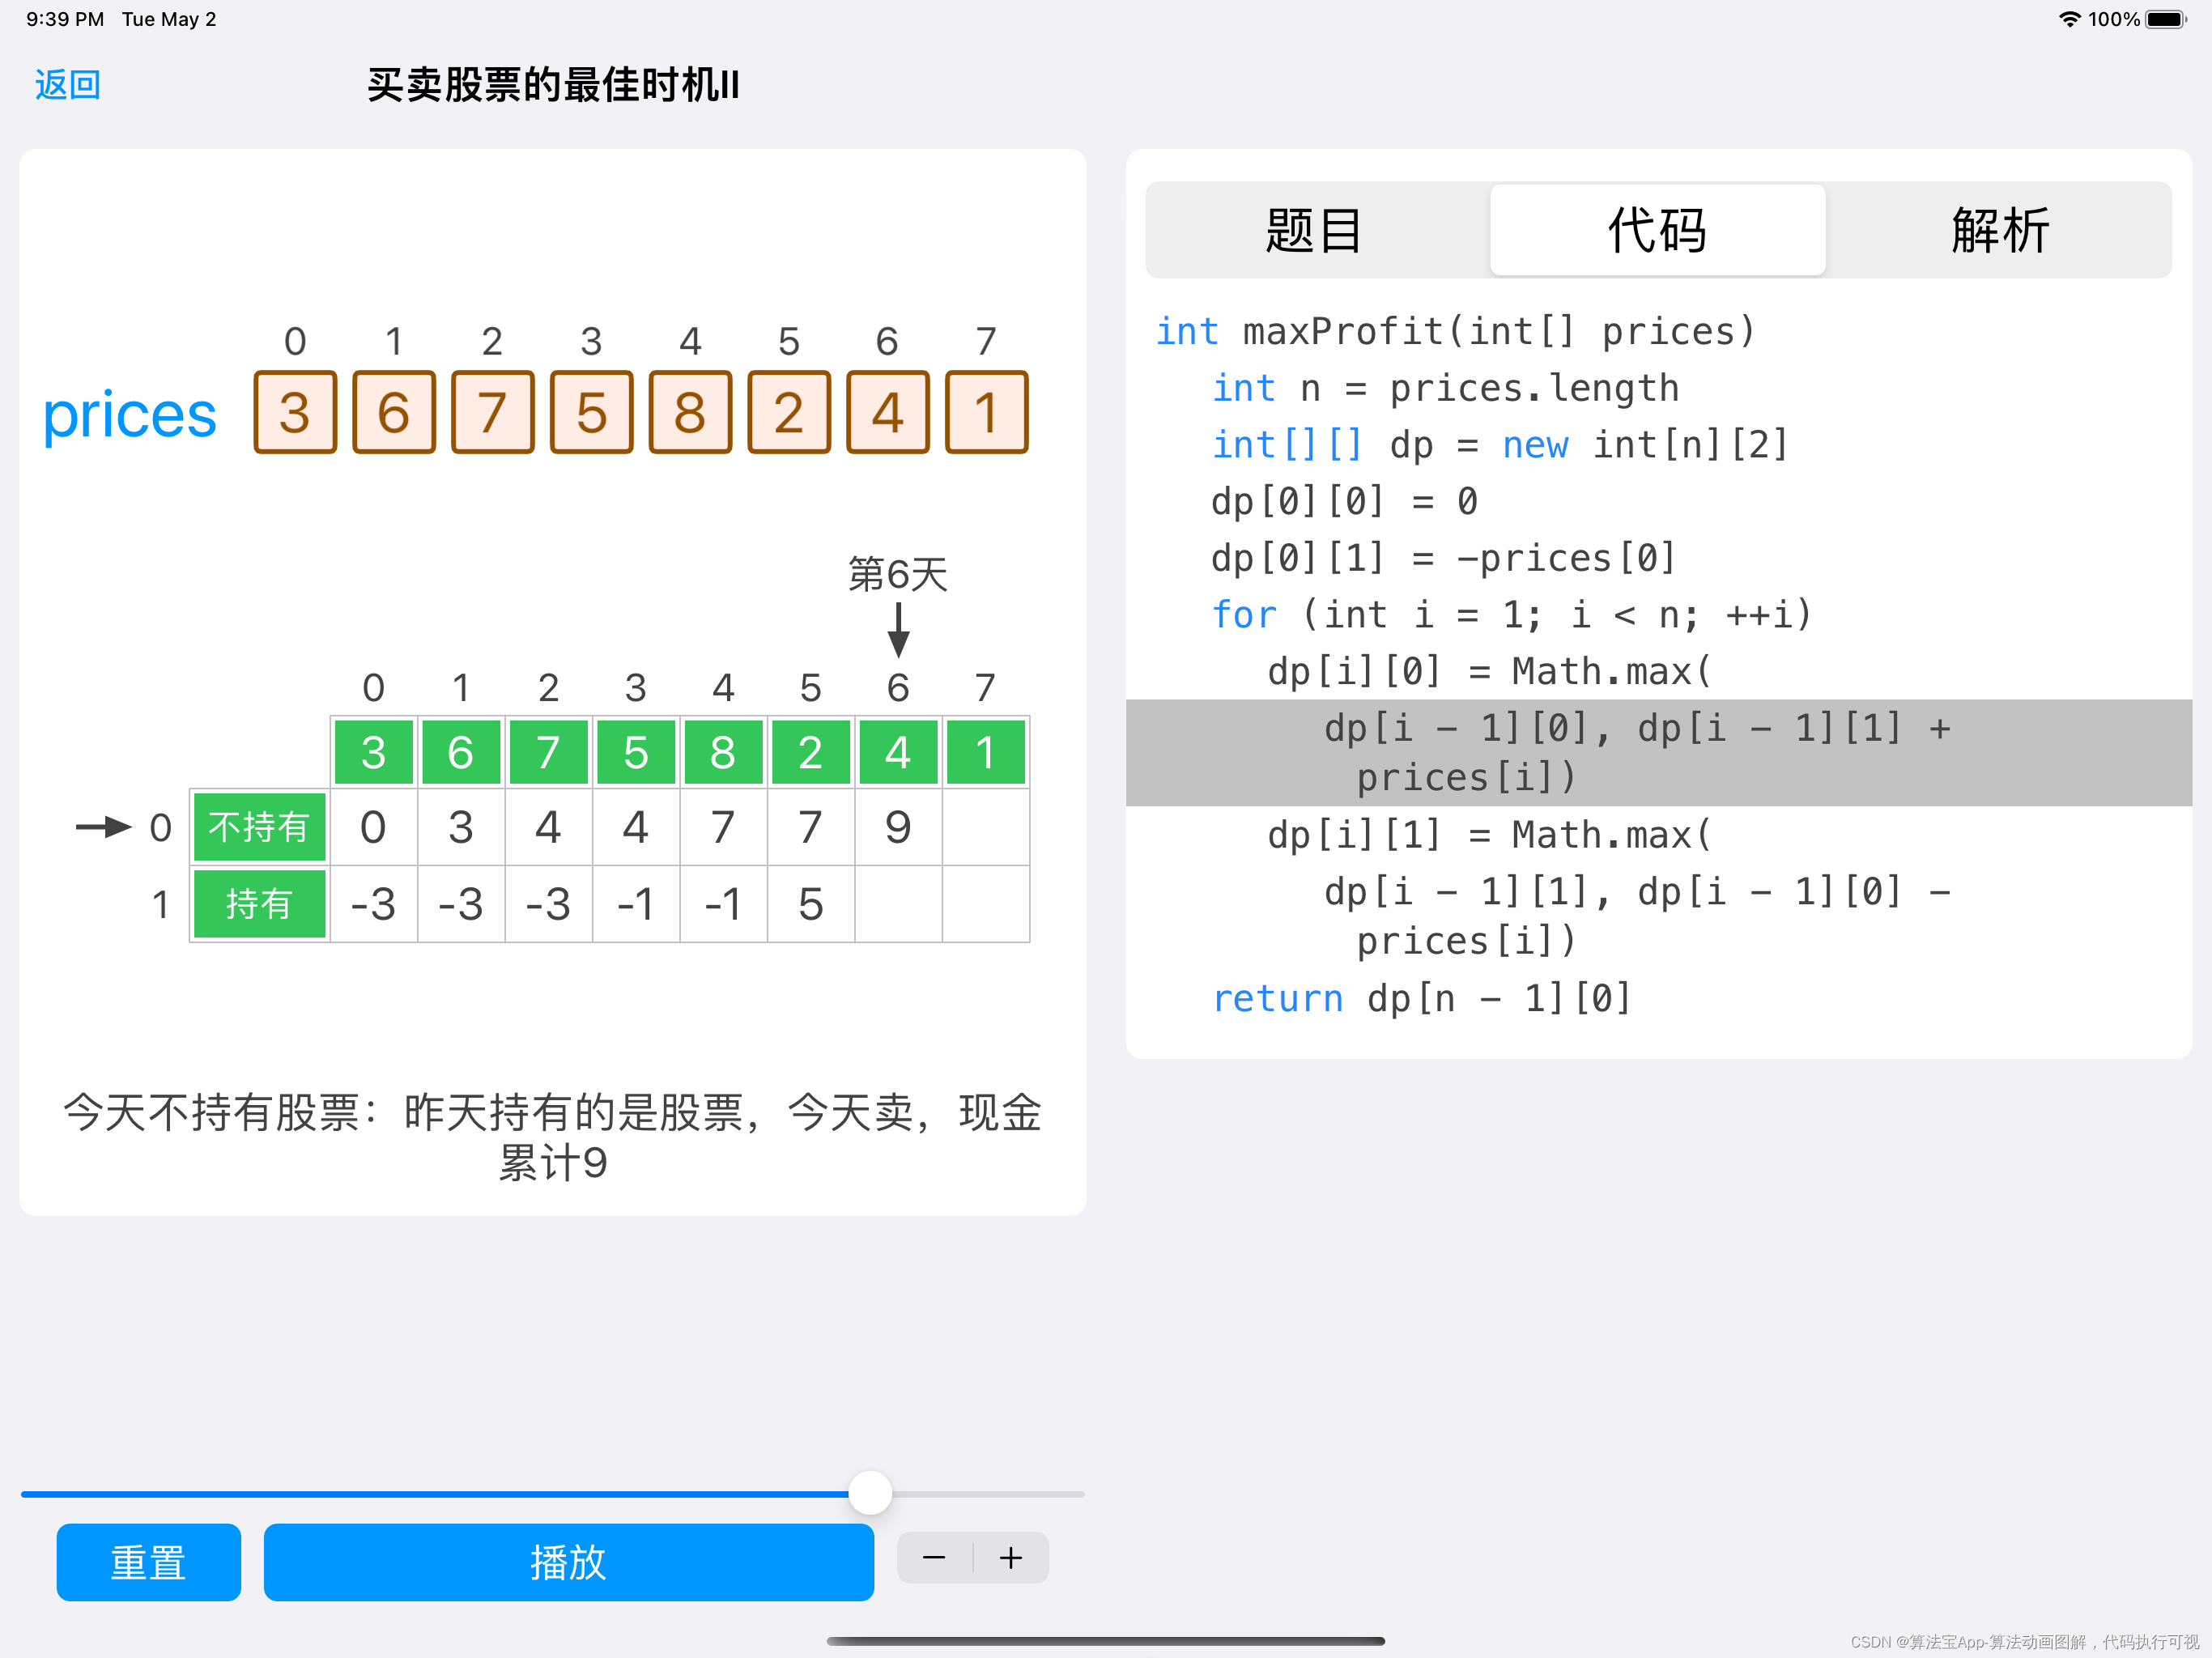Screen dimensions: 2212x1658
Task: Click prices array box with value 8
Action: (x=690, y=412)
